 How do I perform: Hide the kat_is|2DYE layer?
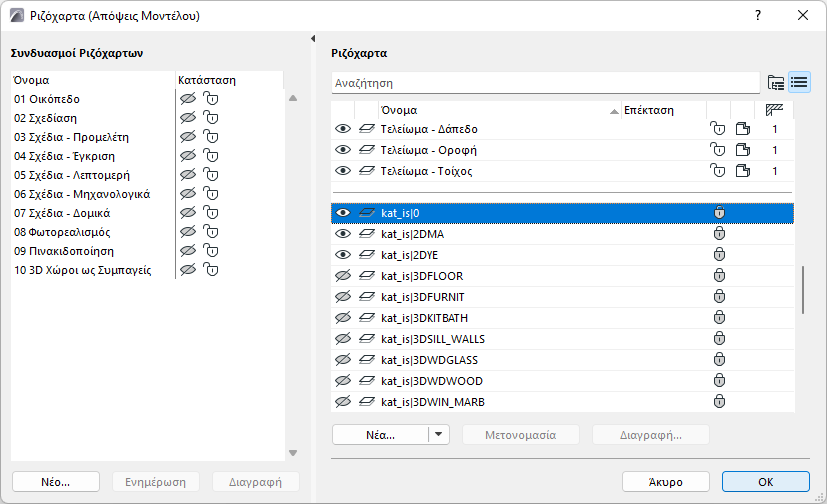[x=343, y=255]
